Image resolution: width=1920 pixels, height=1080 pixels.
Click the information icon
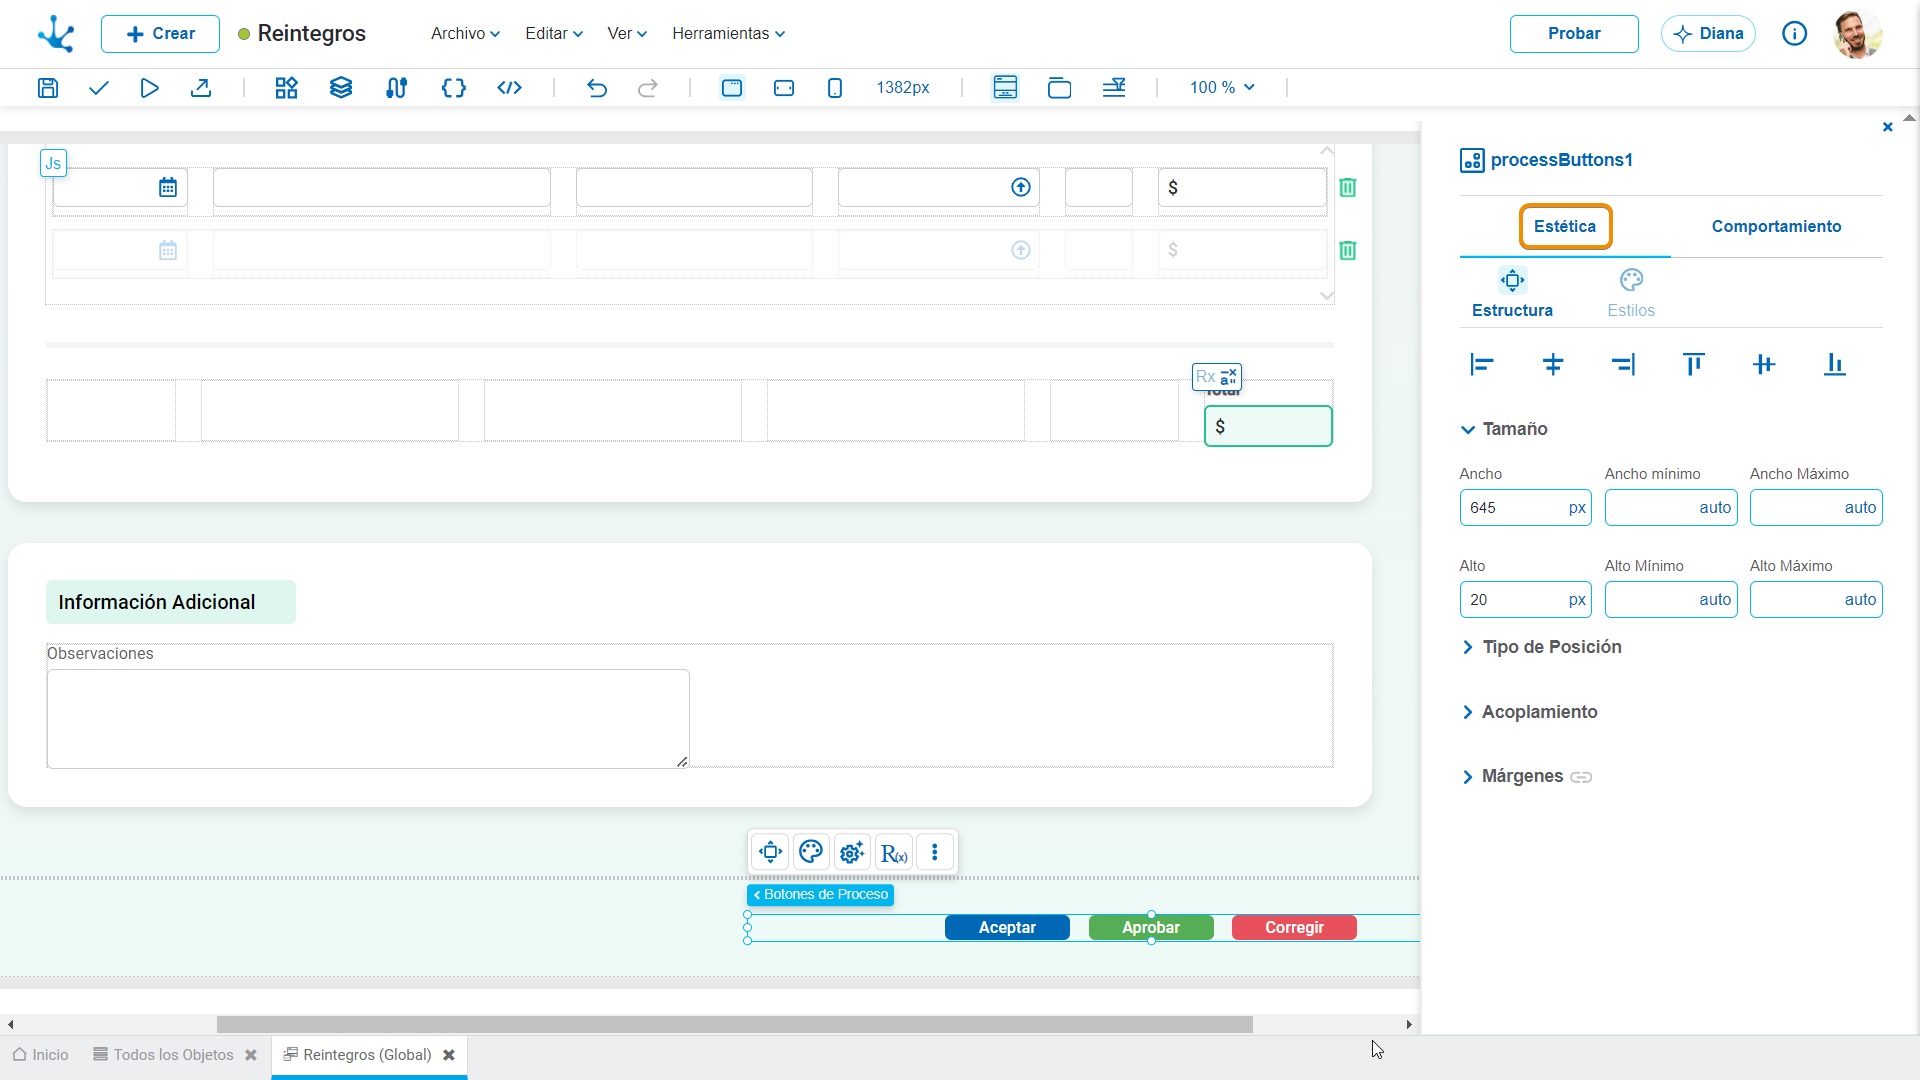(x=1795, y=34)
